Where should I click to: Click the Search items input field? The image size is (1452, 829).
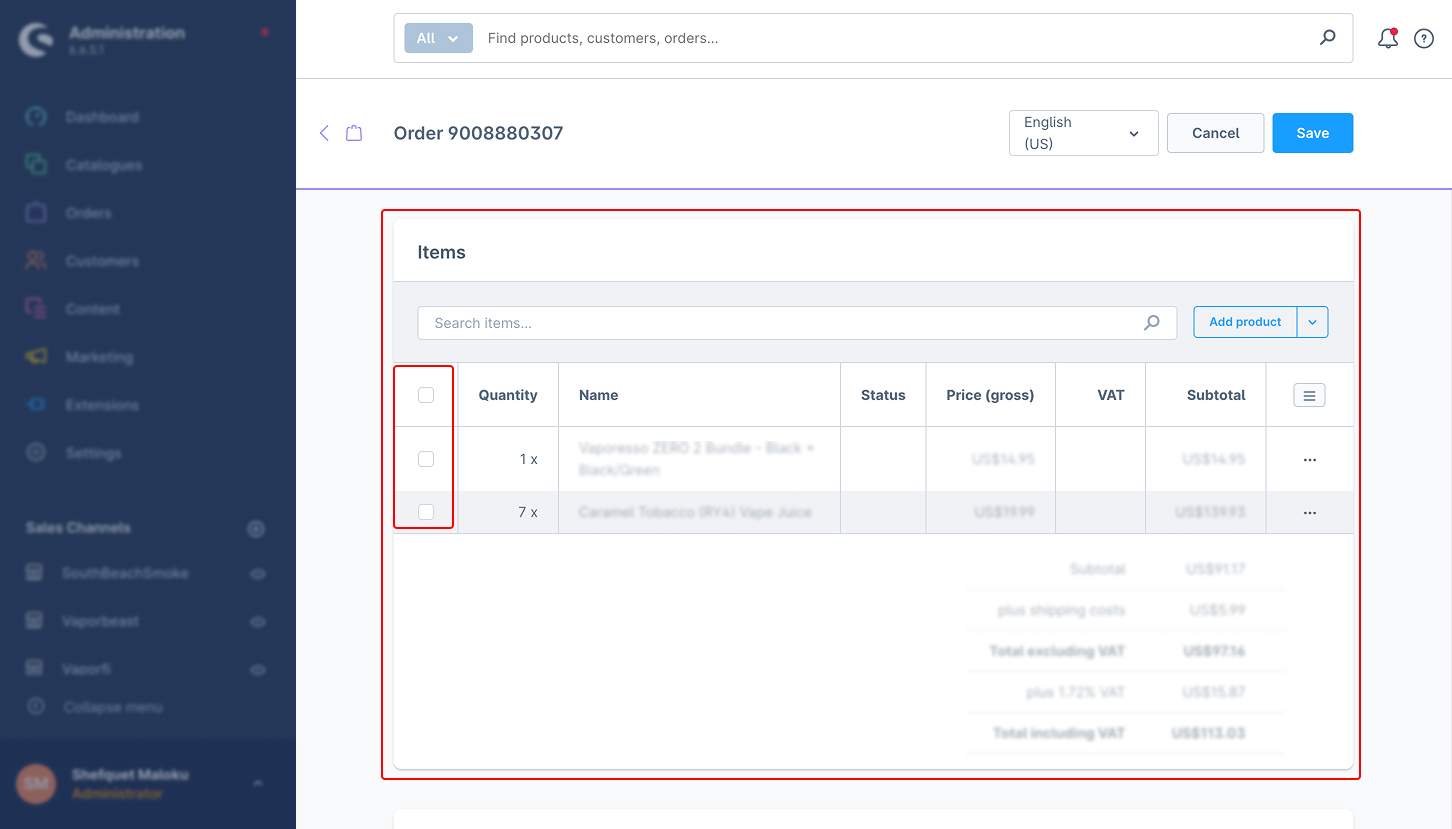tap(780, 323)
